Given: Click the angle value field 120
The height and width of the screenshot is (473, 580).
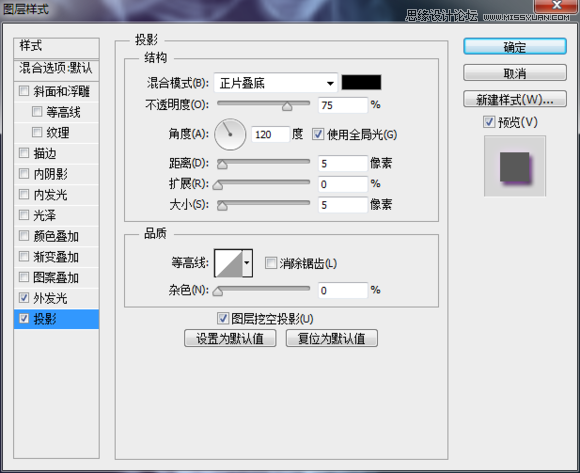Looking at the screenshot, I should pyautogui.click(x=270, y=134).
